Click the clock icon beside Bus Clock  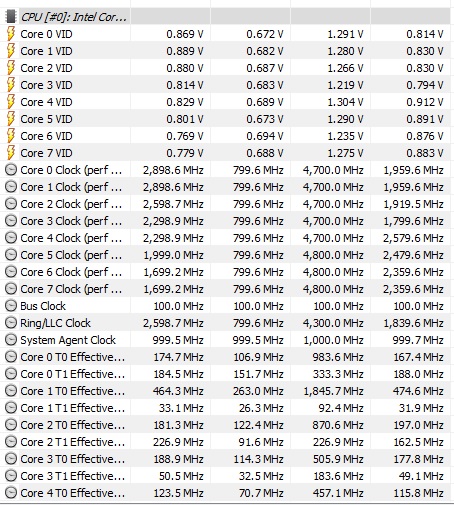point(11,306)
